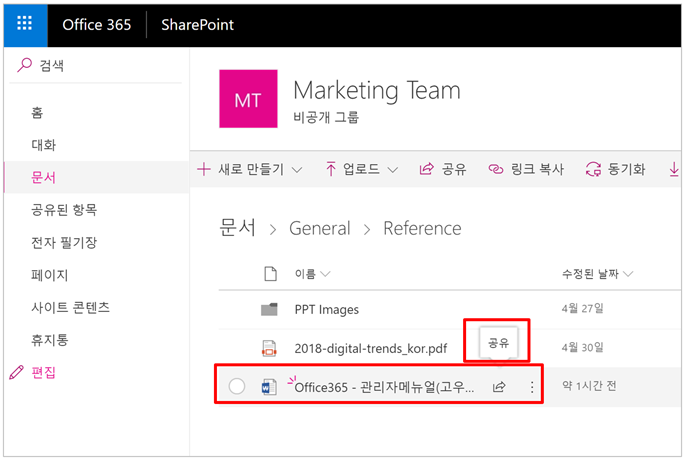Screen dimensions: 686x460
Task: Open the 이름 column sort dropdown
Action: tap(312, 274)
